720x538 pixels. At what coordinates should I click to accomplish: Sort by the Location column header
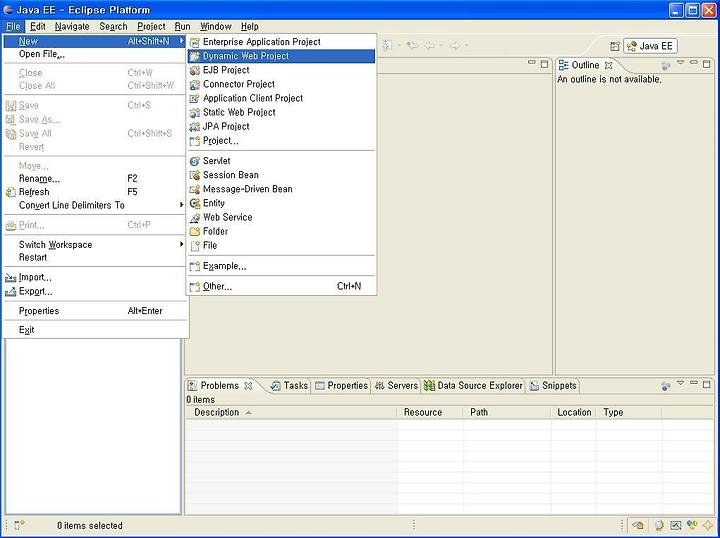pyautogui.click(x=574, y=413)
